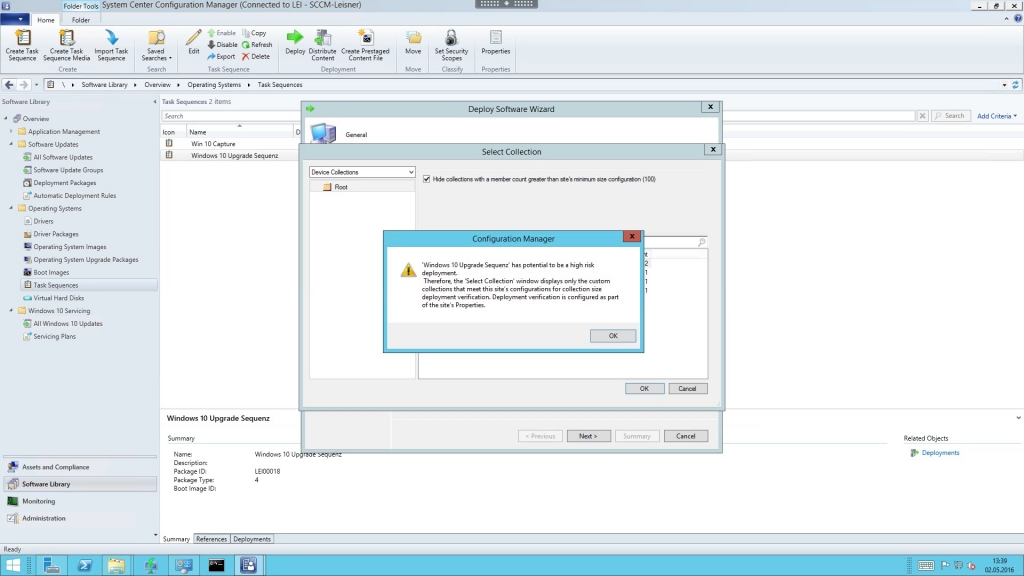The width and height of the screenshot is (1024, 576).
Task: Open the command prompt taskbar icon
Action: click(216, 566)
